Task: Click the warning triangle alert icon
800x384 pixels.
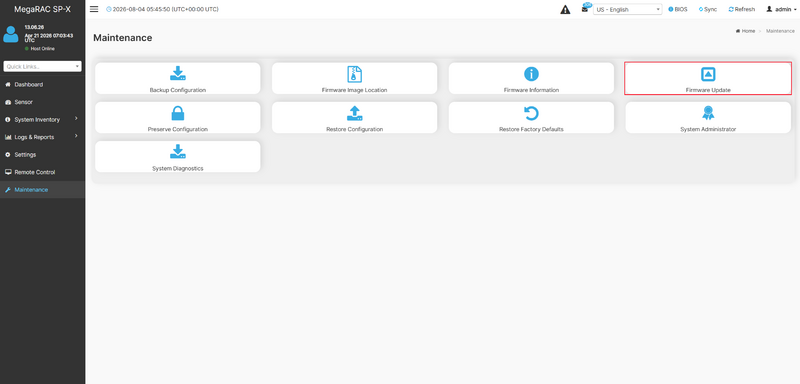Action: tap(565, 10)
